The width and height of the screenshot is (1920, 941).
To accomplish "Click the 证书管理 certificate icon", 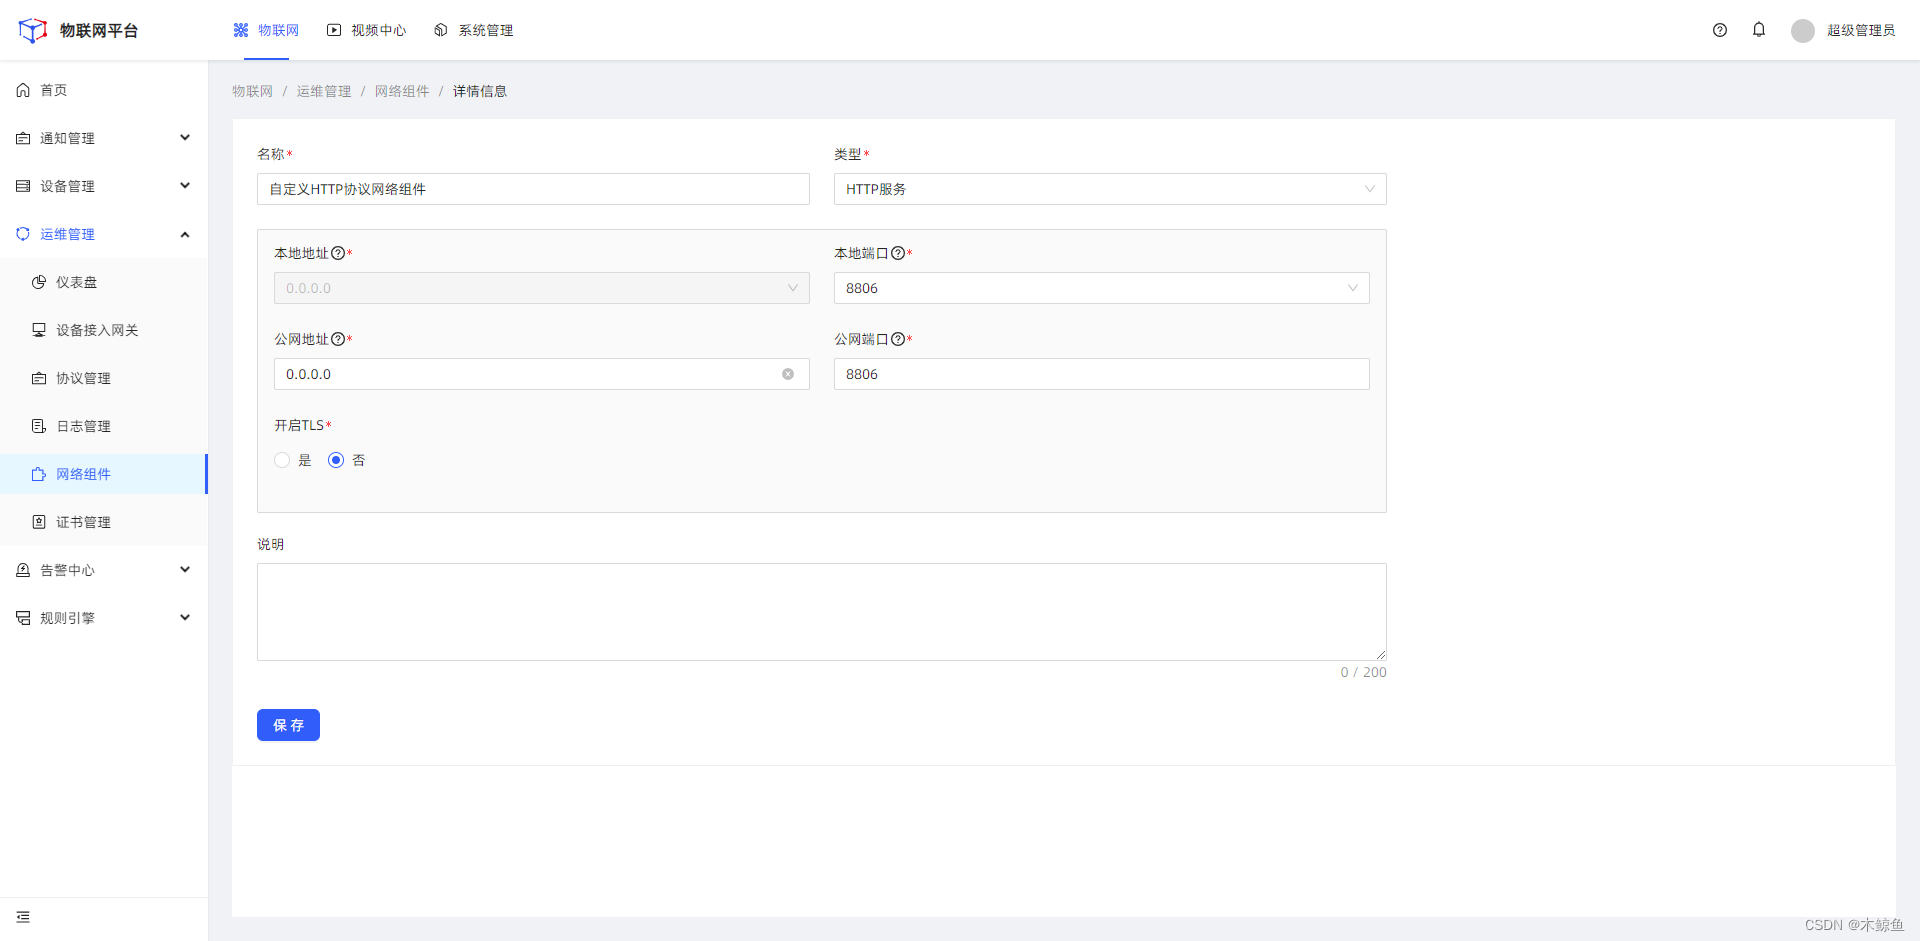I will (x=39, y=522).
